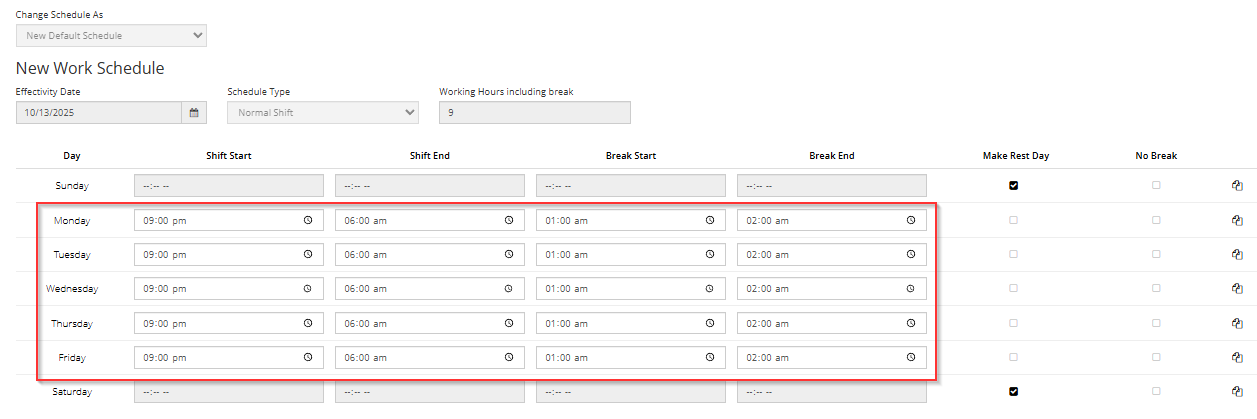Check Make Rest Day for Wednesday
The height and width of the screenshot is (419, 1257).
click(1013, 288)
